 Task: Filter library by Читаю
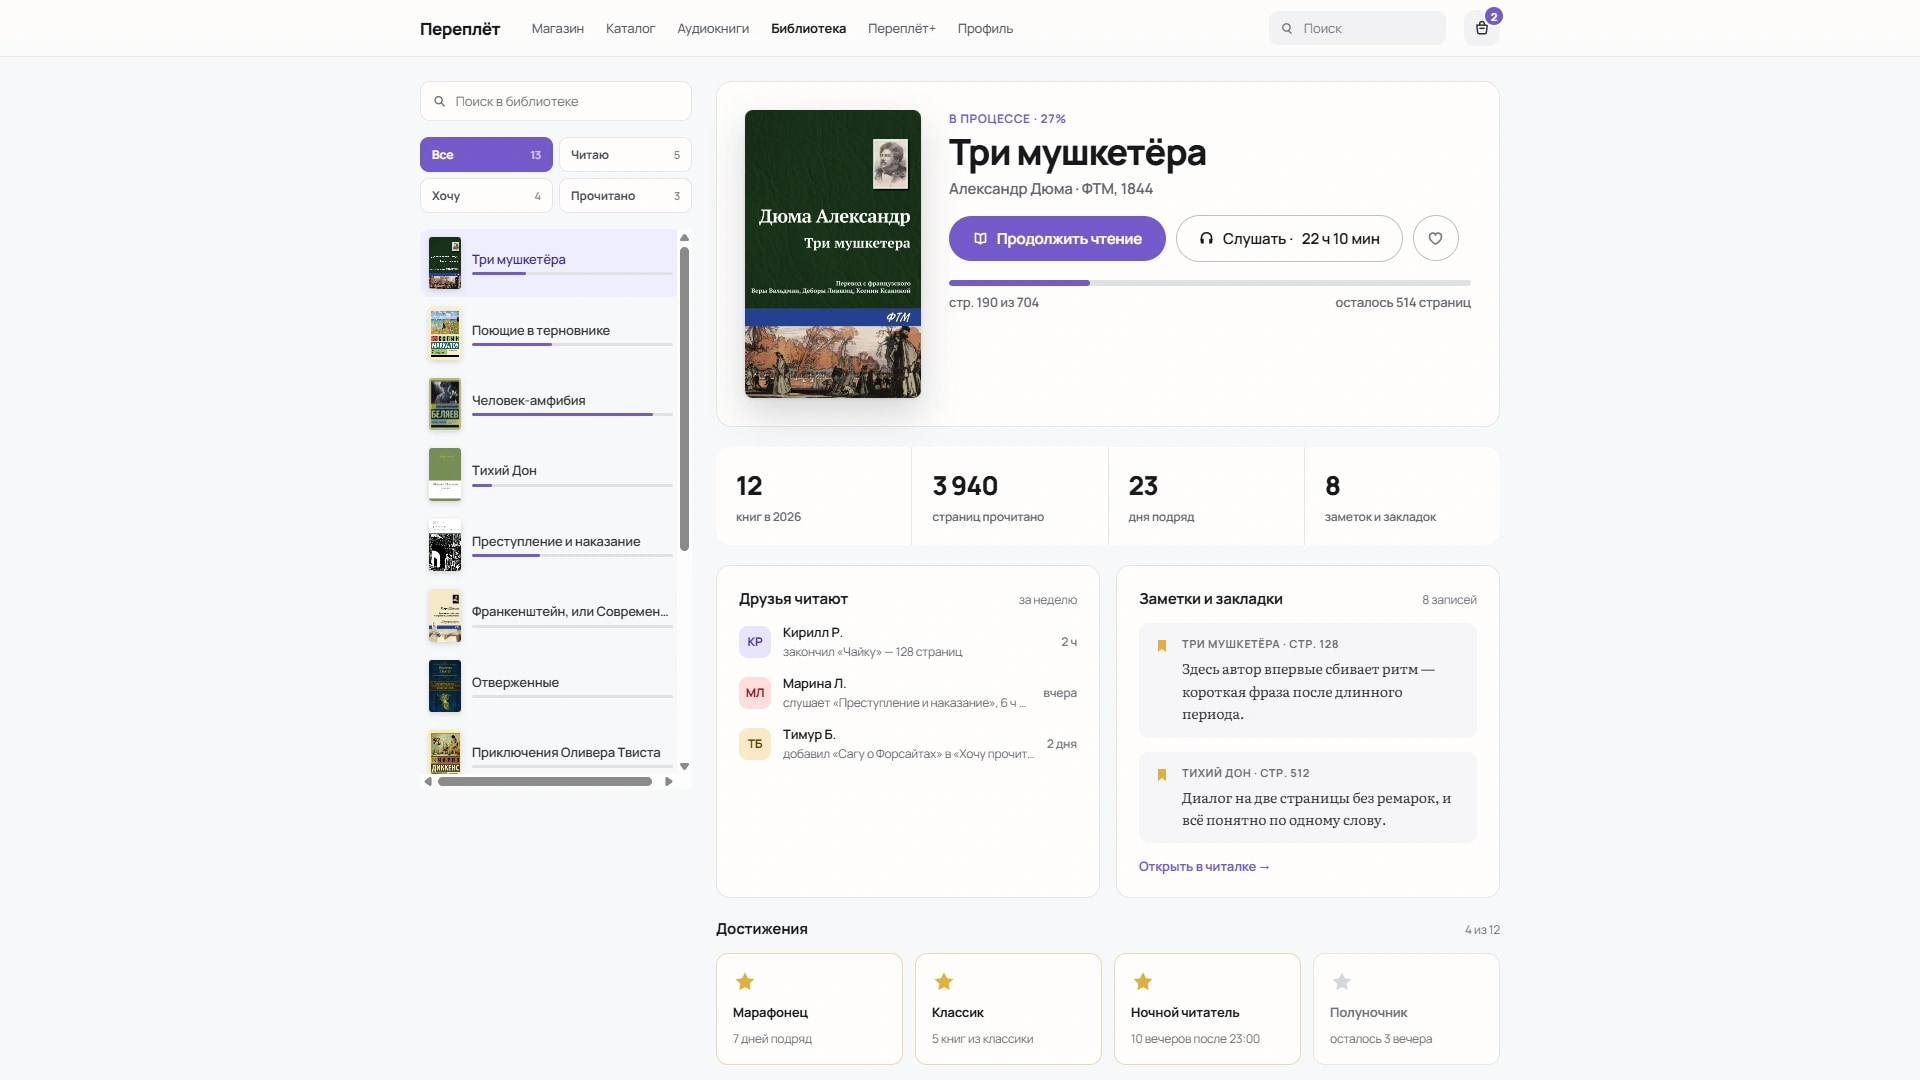625,155
